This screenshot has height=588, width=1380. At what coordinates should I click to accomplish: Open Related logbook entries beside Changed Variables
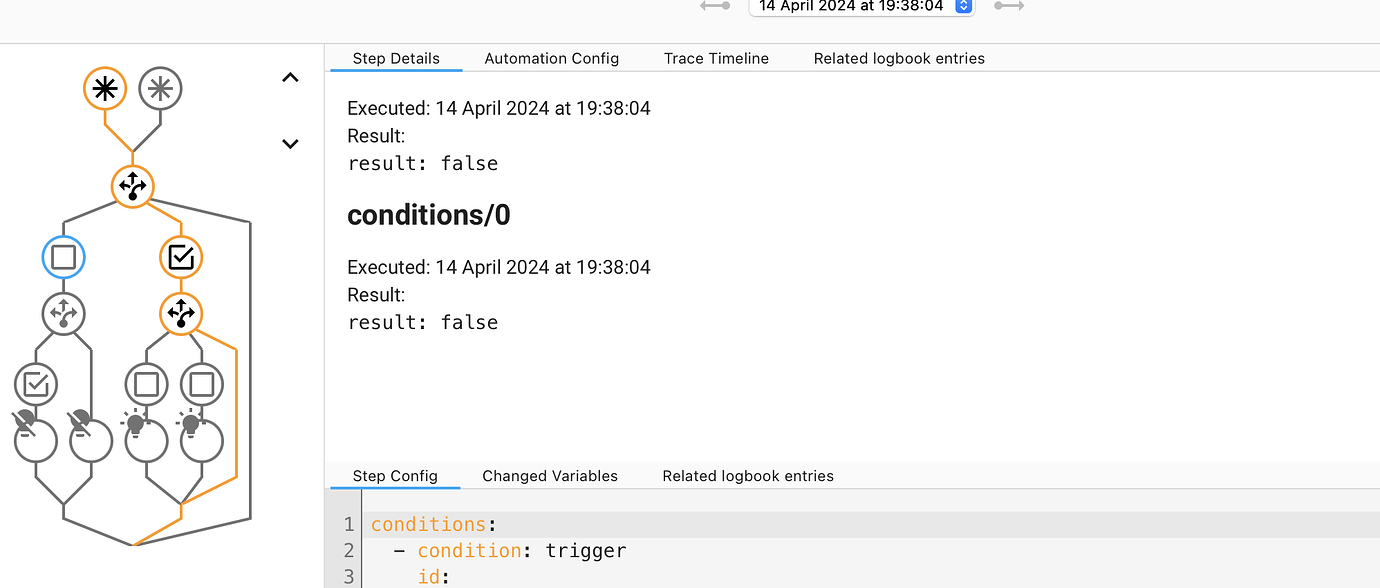click(x=748, y=476)
